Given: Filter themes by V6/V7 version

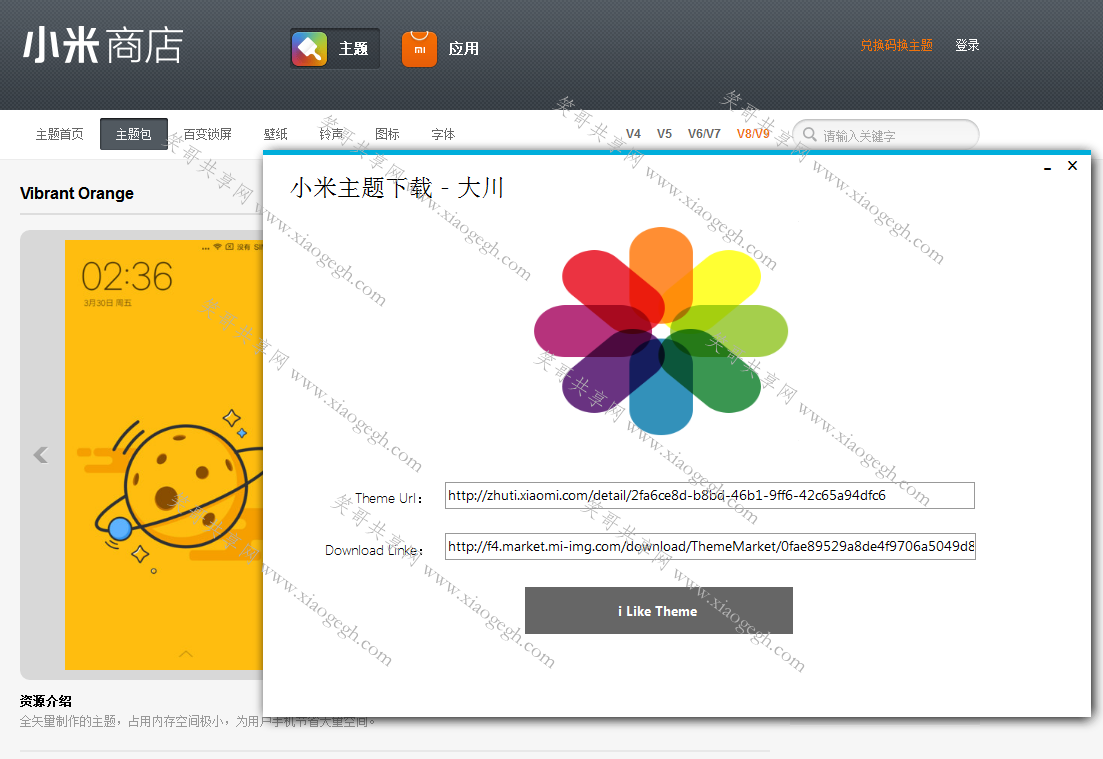Looking at the screenshot, I should (x=704, y=134).
